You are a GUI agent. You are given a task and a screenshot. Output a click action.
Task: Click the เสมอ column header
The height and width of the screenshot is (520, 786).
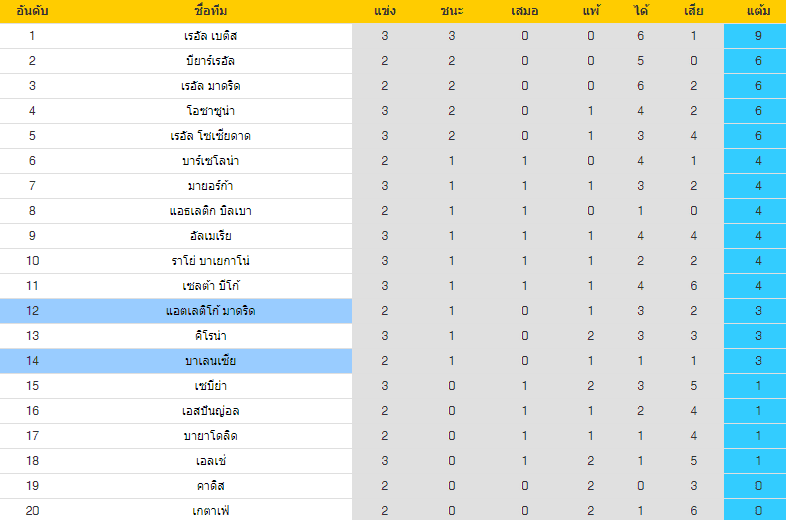point(524,11)
